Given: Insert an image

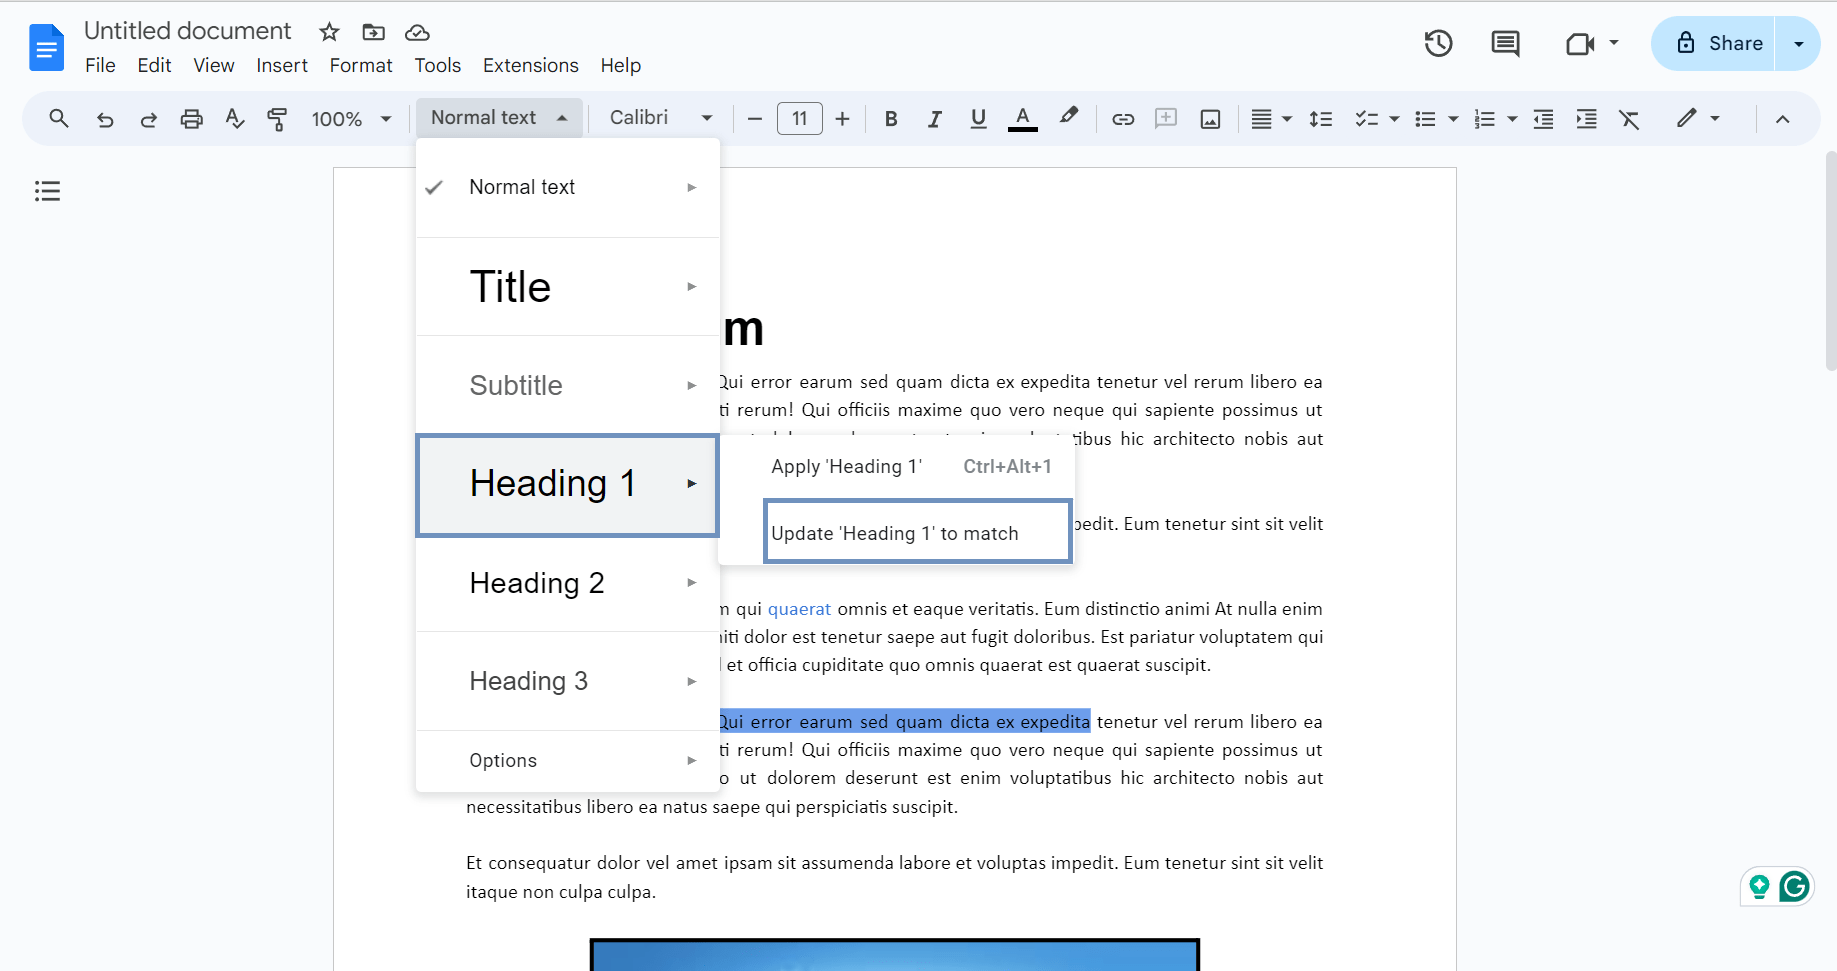Looking at the screenshot, I should (1210, 118).
